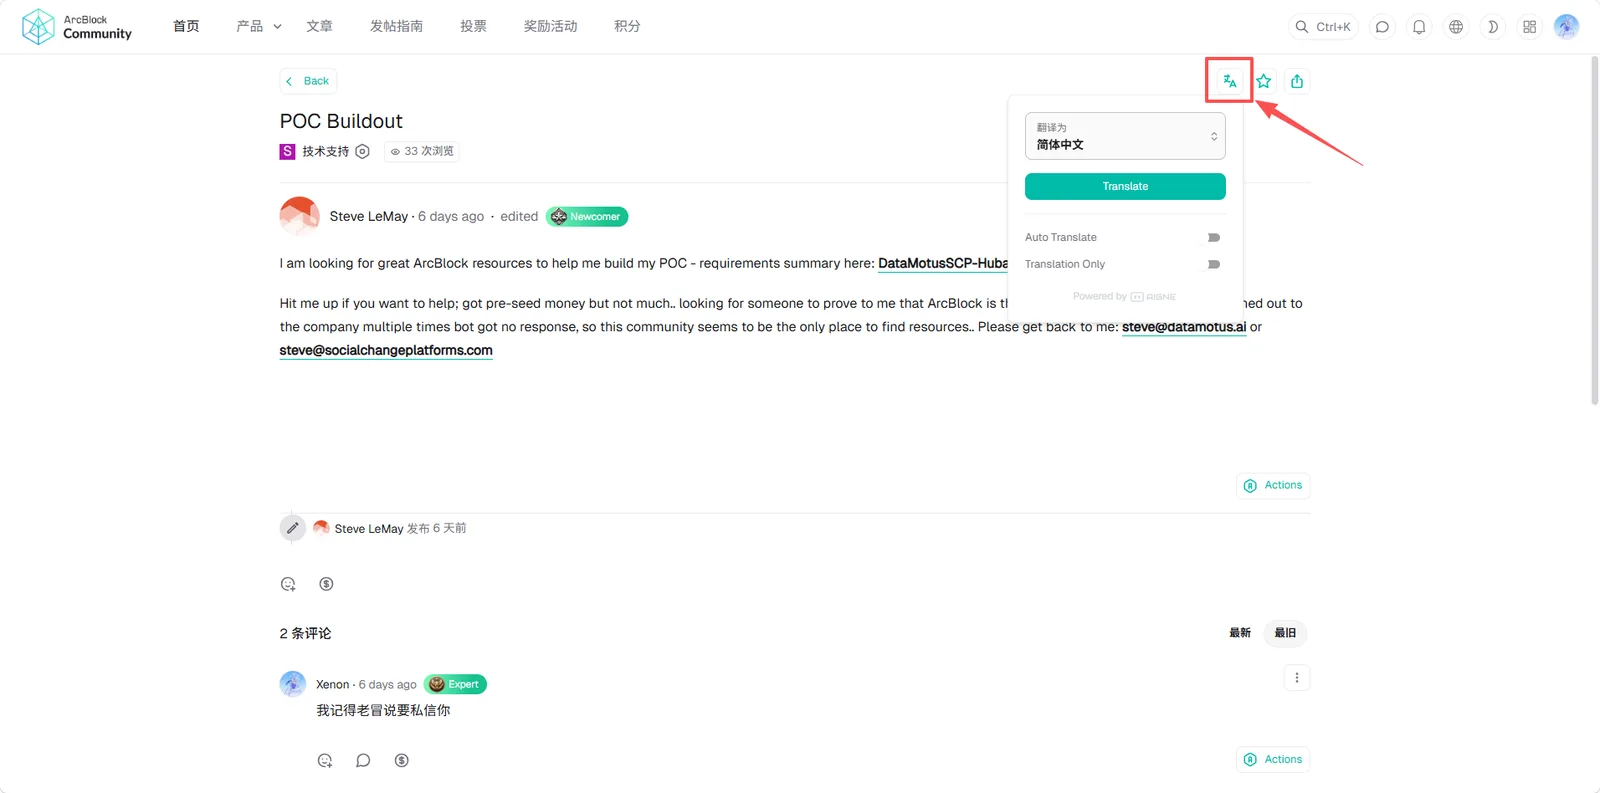The height and width of the screenshot is (793, 1600).
Task: Click the Expert badge beside Xenon
Action: tap(455, 684)
